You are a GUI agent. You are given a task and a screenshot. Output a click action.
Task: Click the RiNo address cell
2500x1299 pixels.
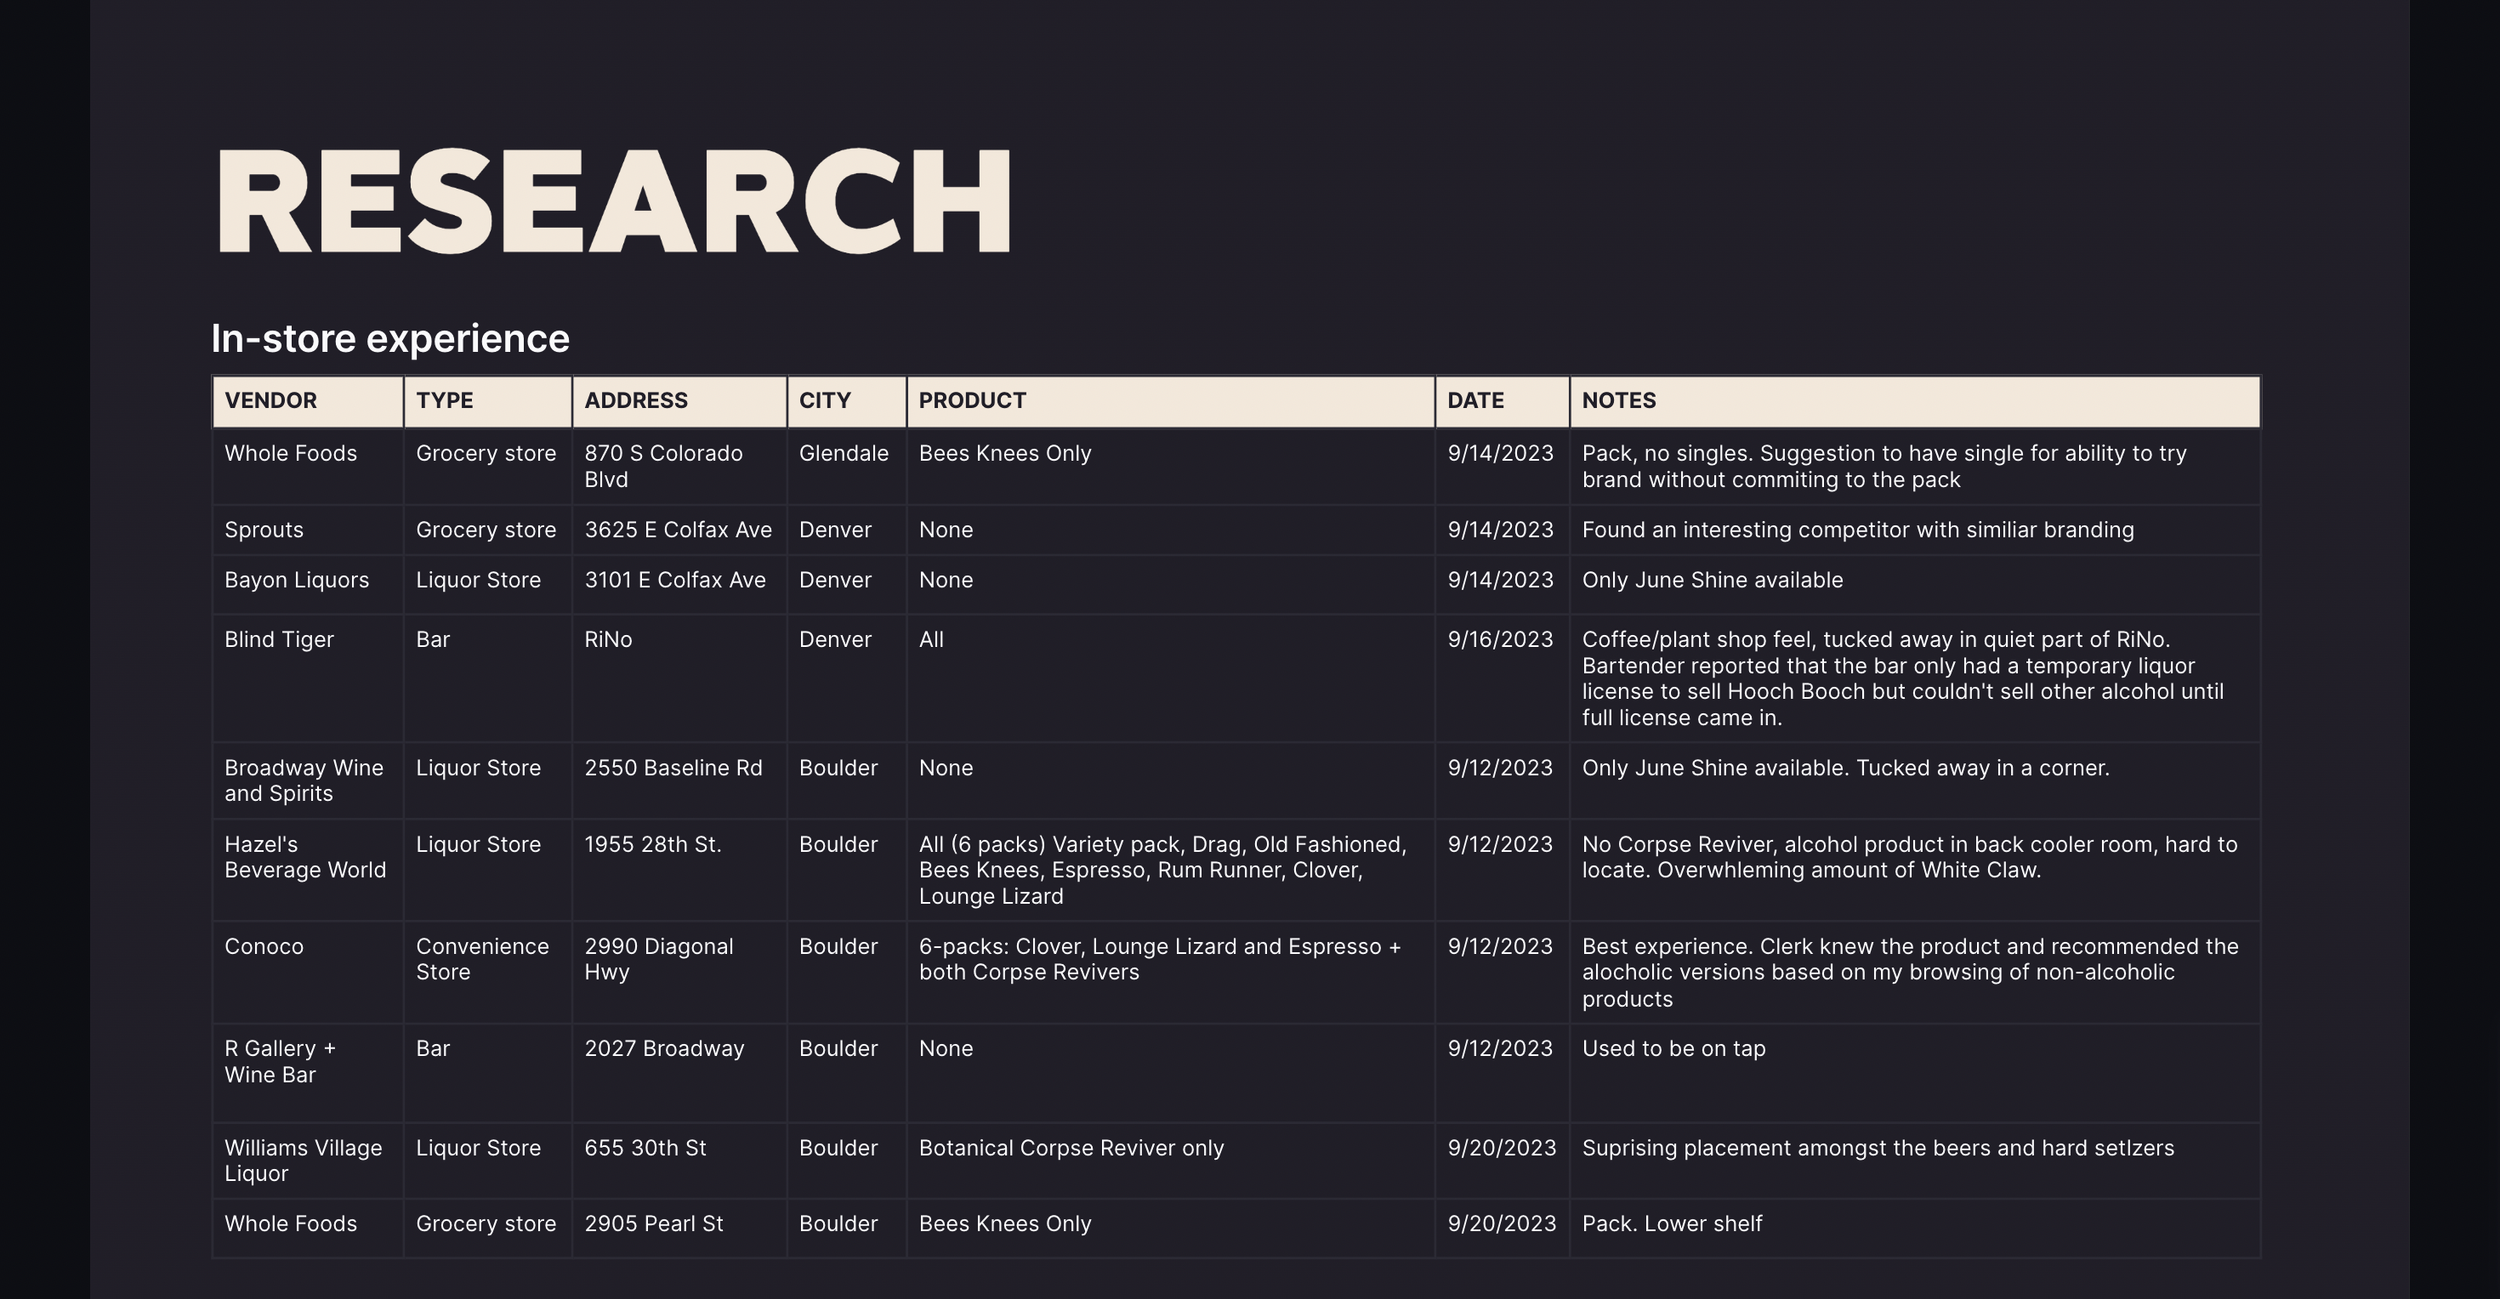(x=680, y=678)
